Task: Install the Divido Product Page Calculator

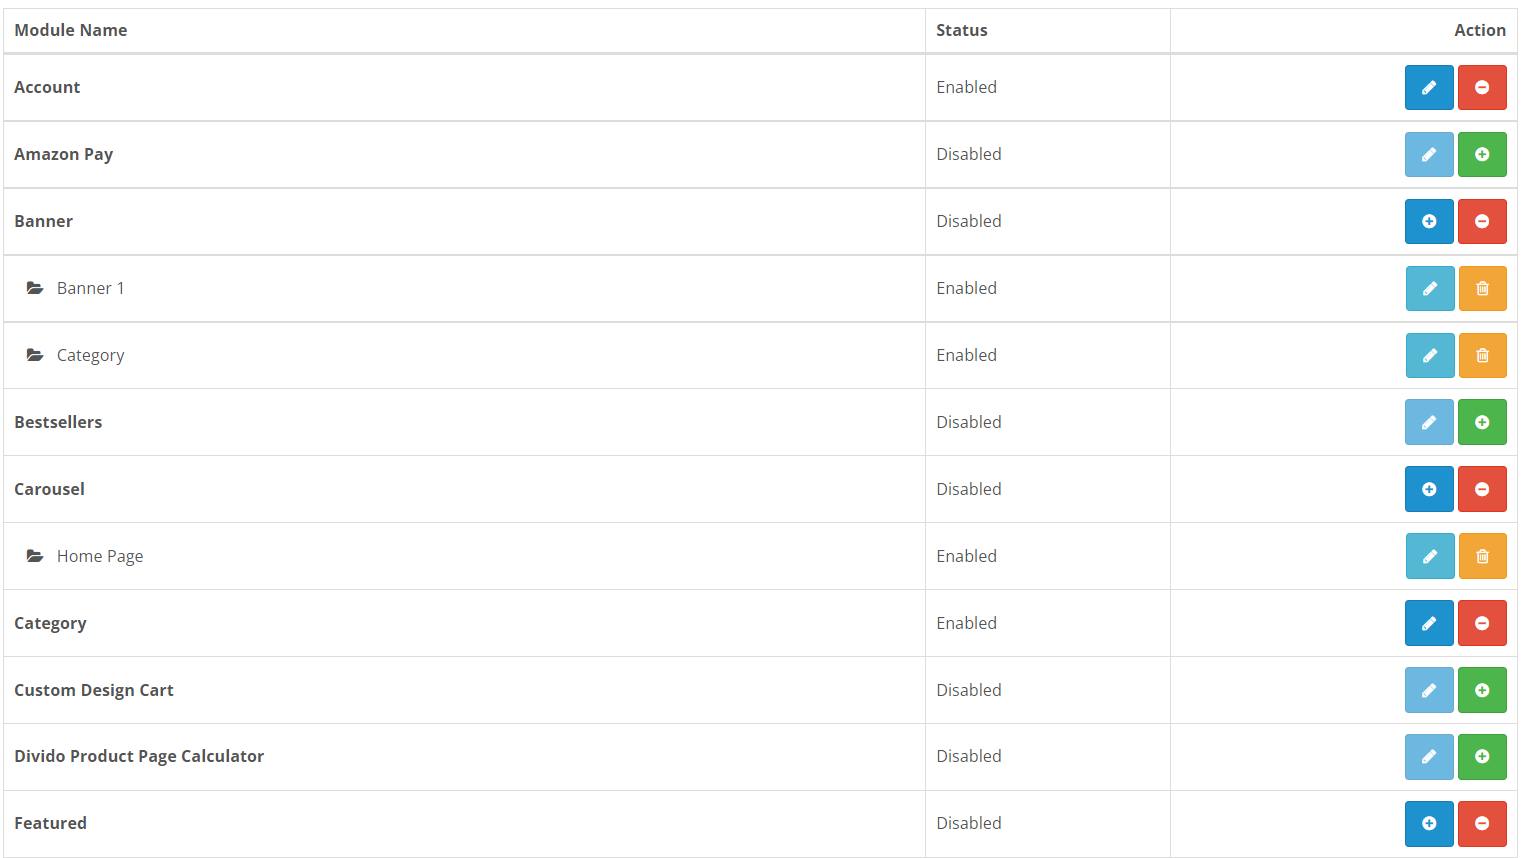Action: 1482,756
